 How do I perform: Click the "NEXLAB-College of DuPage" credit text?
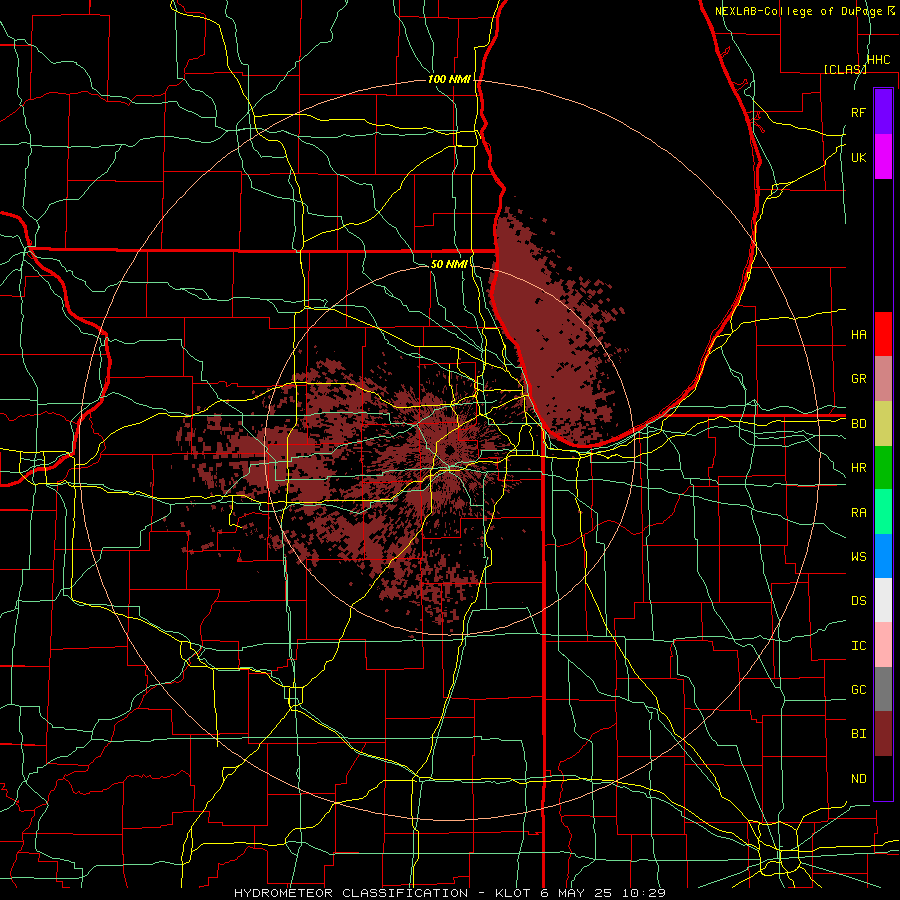click(798, 11)
